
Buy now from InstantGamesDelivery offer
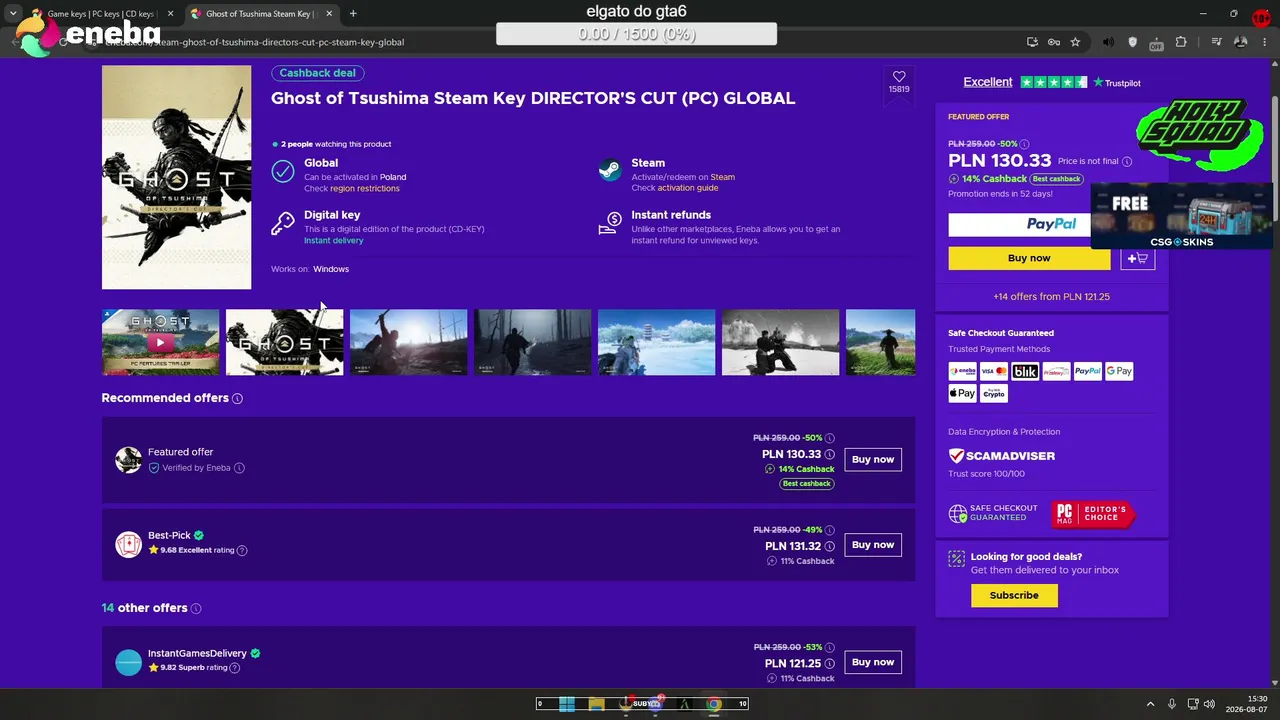pos(873,662)
